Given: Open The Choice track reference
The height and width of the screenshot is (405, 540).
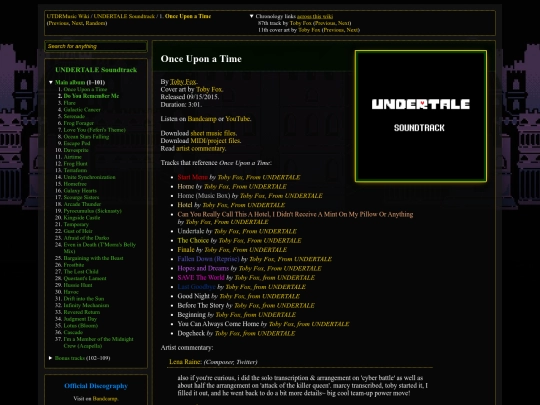Looking at the screenshot, I should pyautogui.click(x=193, y=240).
